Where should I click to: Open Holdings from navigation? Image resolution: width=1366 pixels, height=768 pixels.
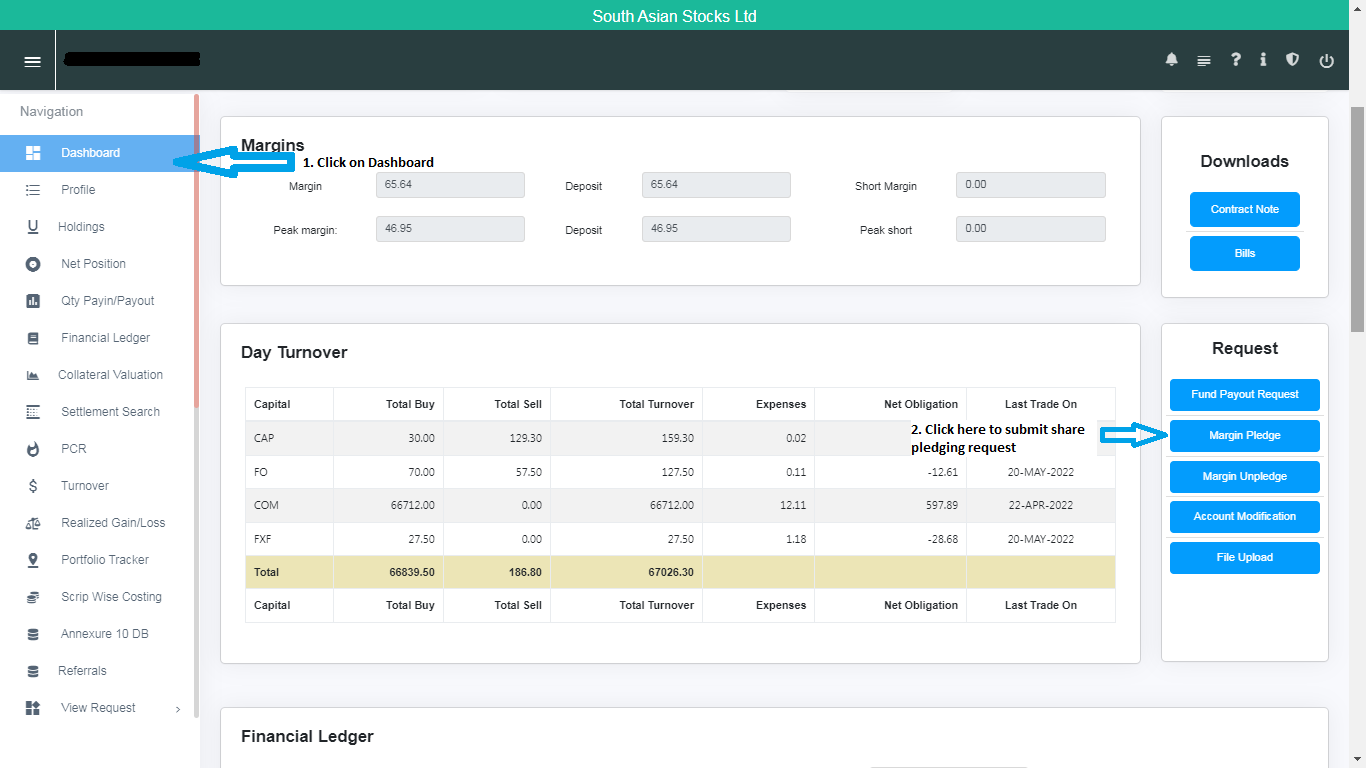pos(81,227)
